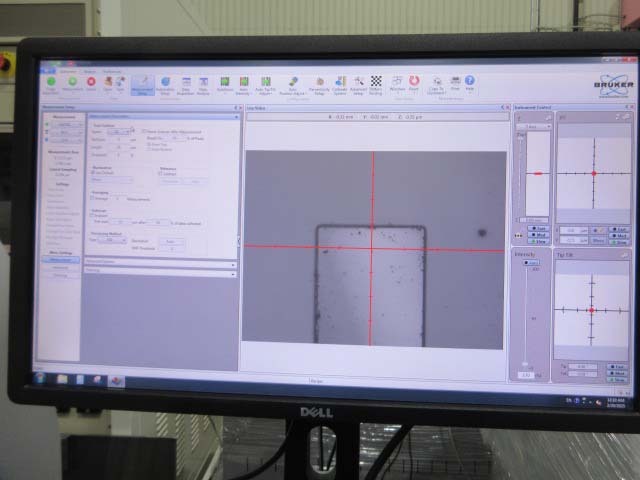The height and width of the screenshot is (480, 640).
Task: Open the Data Acquisition view icon
Action: tap(186, 86)
